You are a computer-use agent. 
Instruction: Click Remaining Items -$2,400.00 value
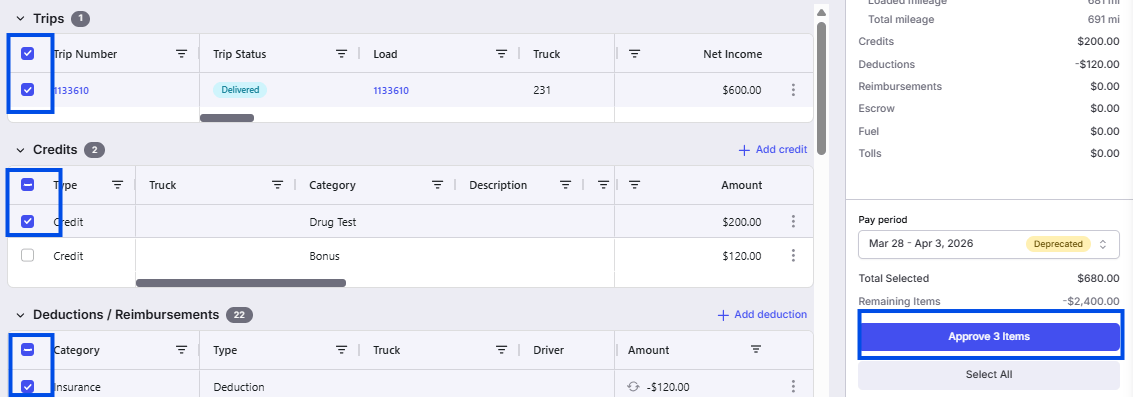click(x=1091, y=301)
